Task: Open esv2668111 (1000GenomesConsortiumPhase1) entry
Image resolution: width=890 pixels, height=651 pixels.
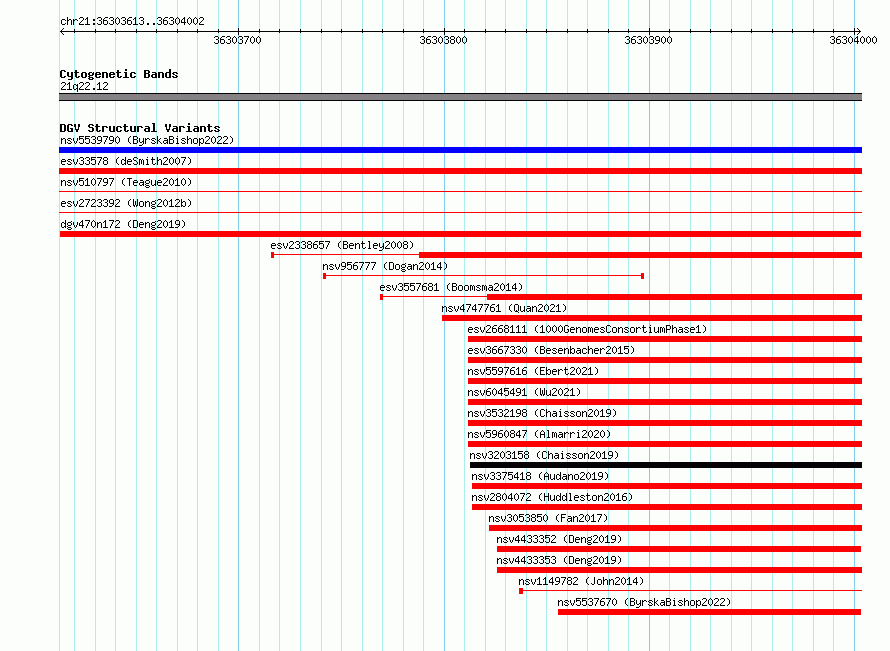Action: tap(587, 329)
